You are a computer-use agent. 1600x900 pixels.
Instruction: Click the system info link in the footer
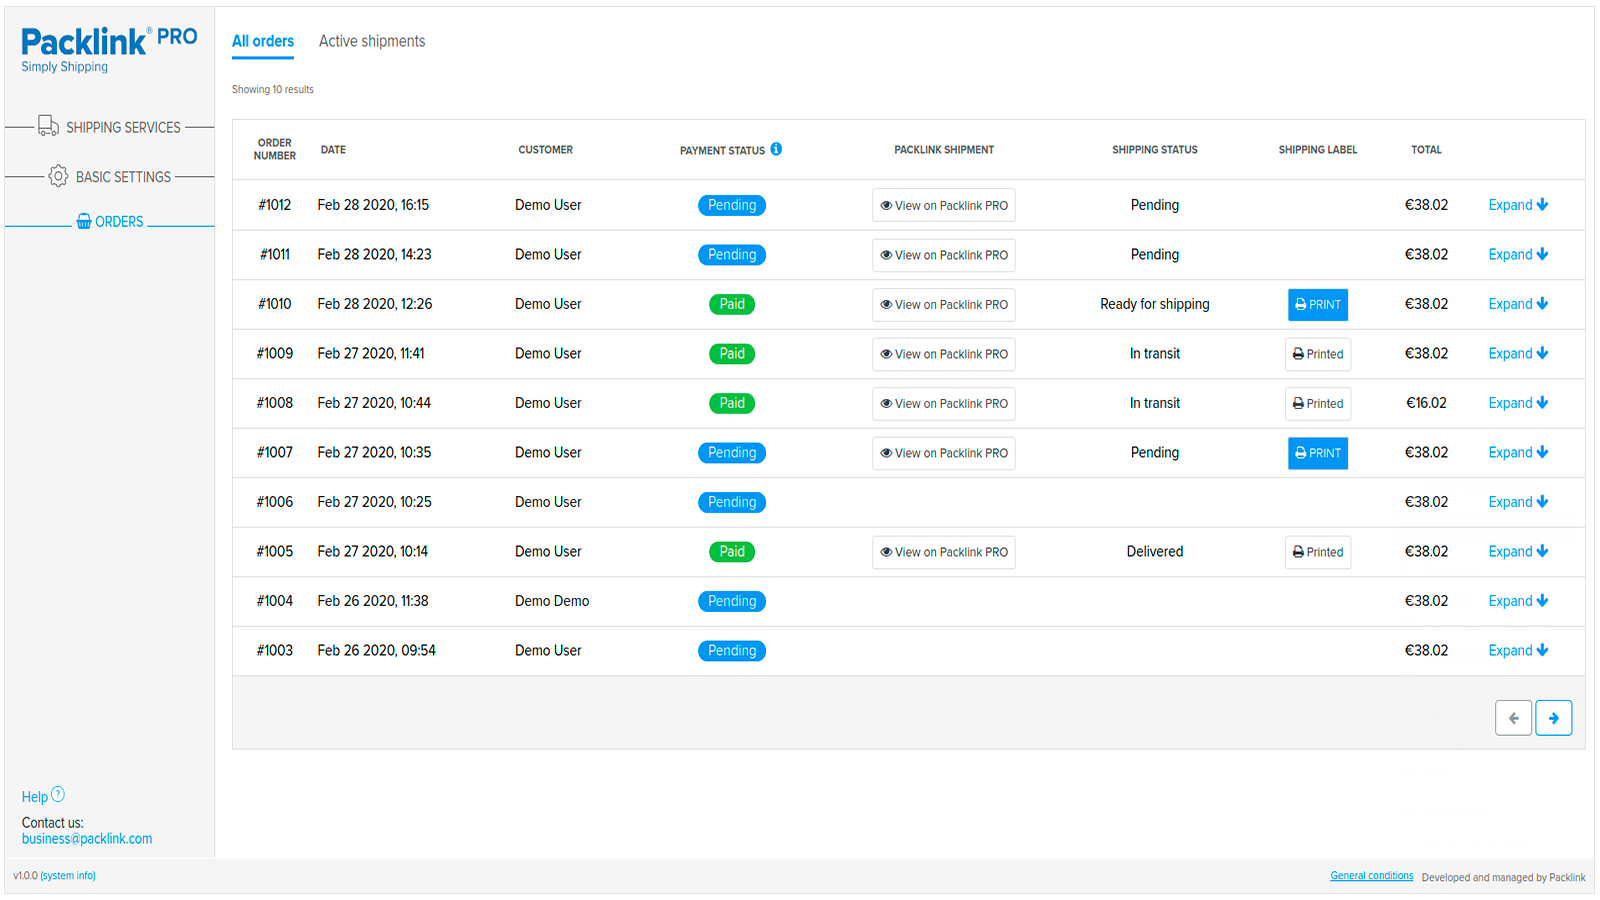[70, 875]
